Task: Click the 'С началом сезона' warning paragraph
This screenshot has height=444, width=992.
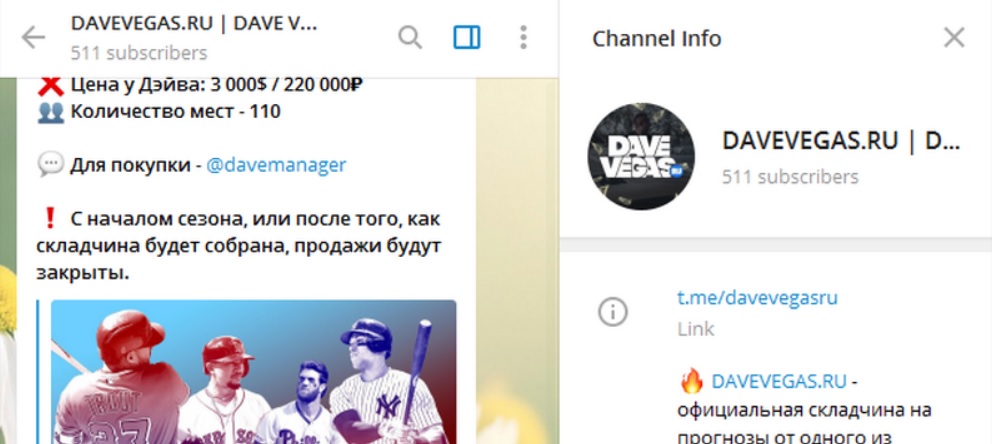Action: 239,246
